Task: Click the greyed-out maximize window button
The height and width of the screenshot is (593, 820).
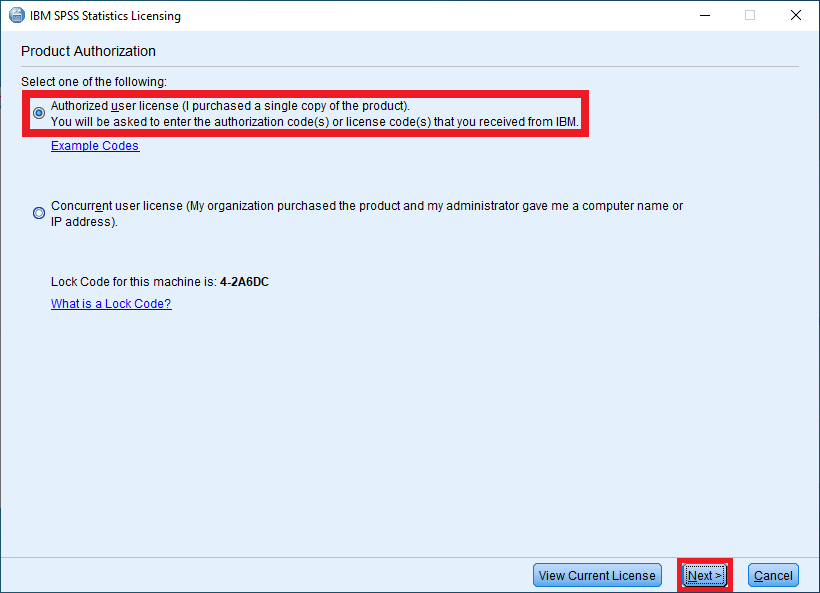Action: 750,15
